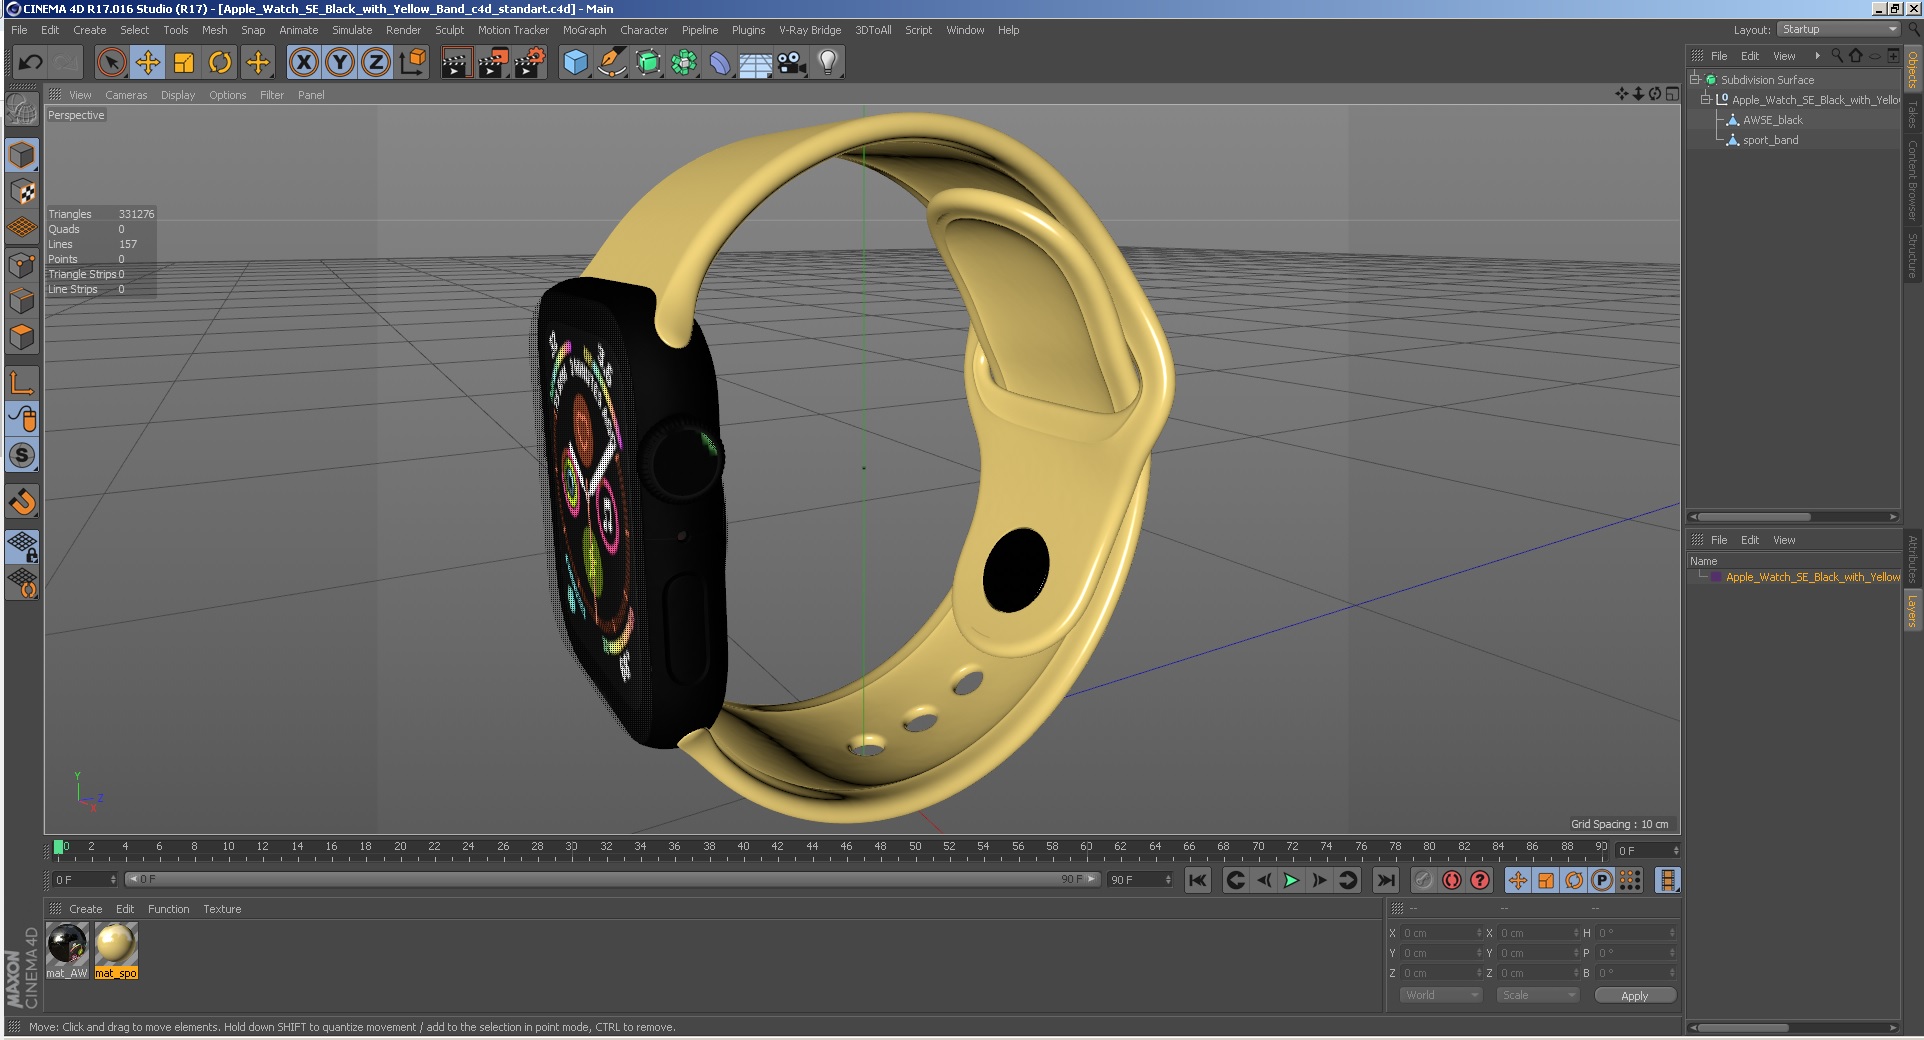1924x1040 pixels.
Task: Add a Subdivision Surface generator icon
Action: pos(648,63)
